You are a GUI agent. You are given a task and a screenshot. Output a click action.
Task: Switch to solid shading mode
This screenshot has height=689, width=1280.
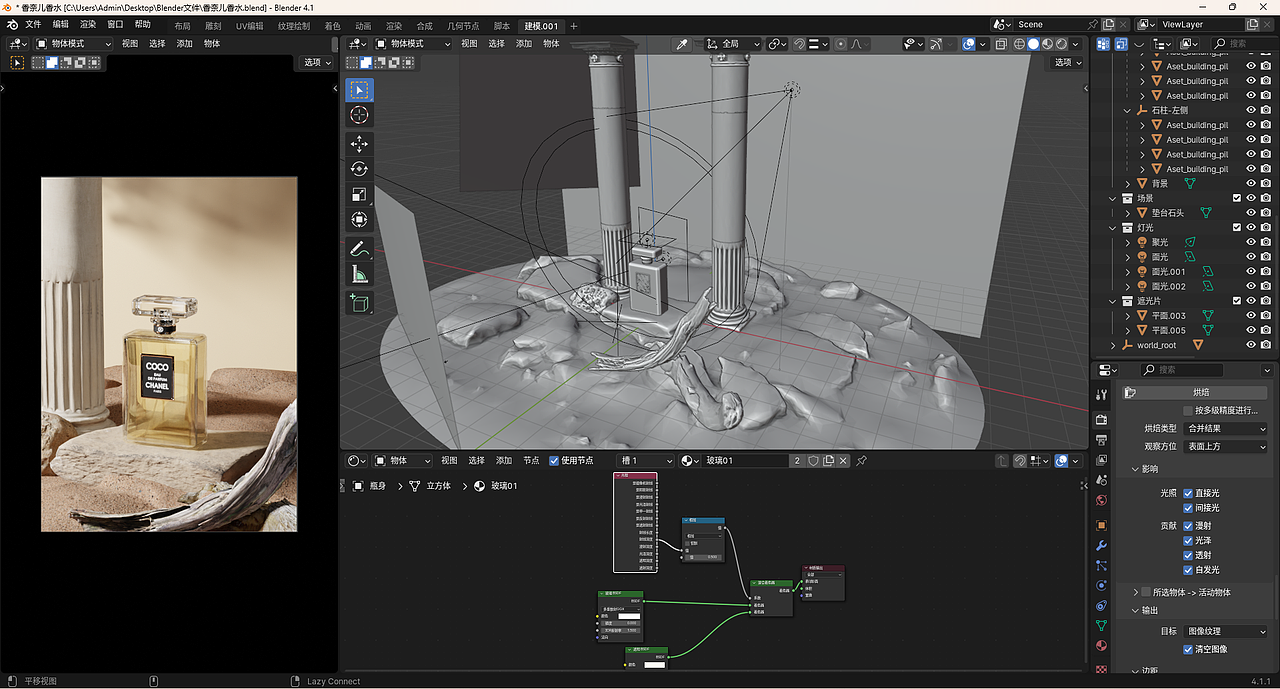coord(1033,44)
